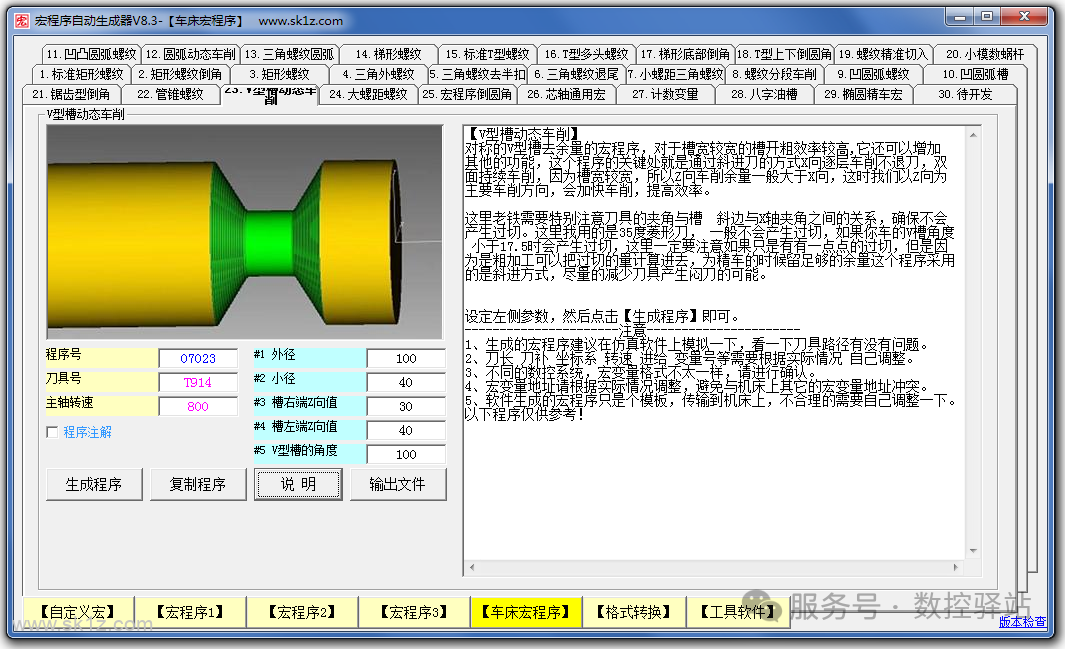The width and height of the screenshot is (1065, 649).
Task: Open tab 10. 凹圆弧槽
Action: 975,74
